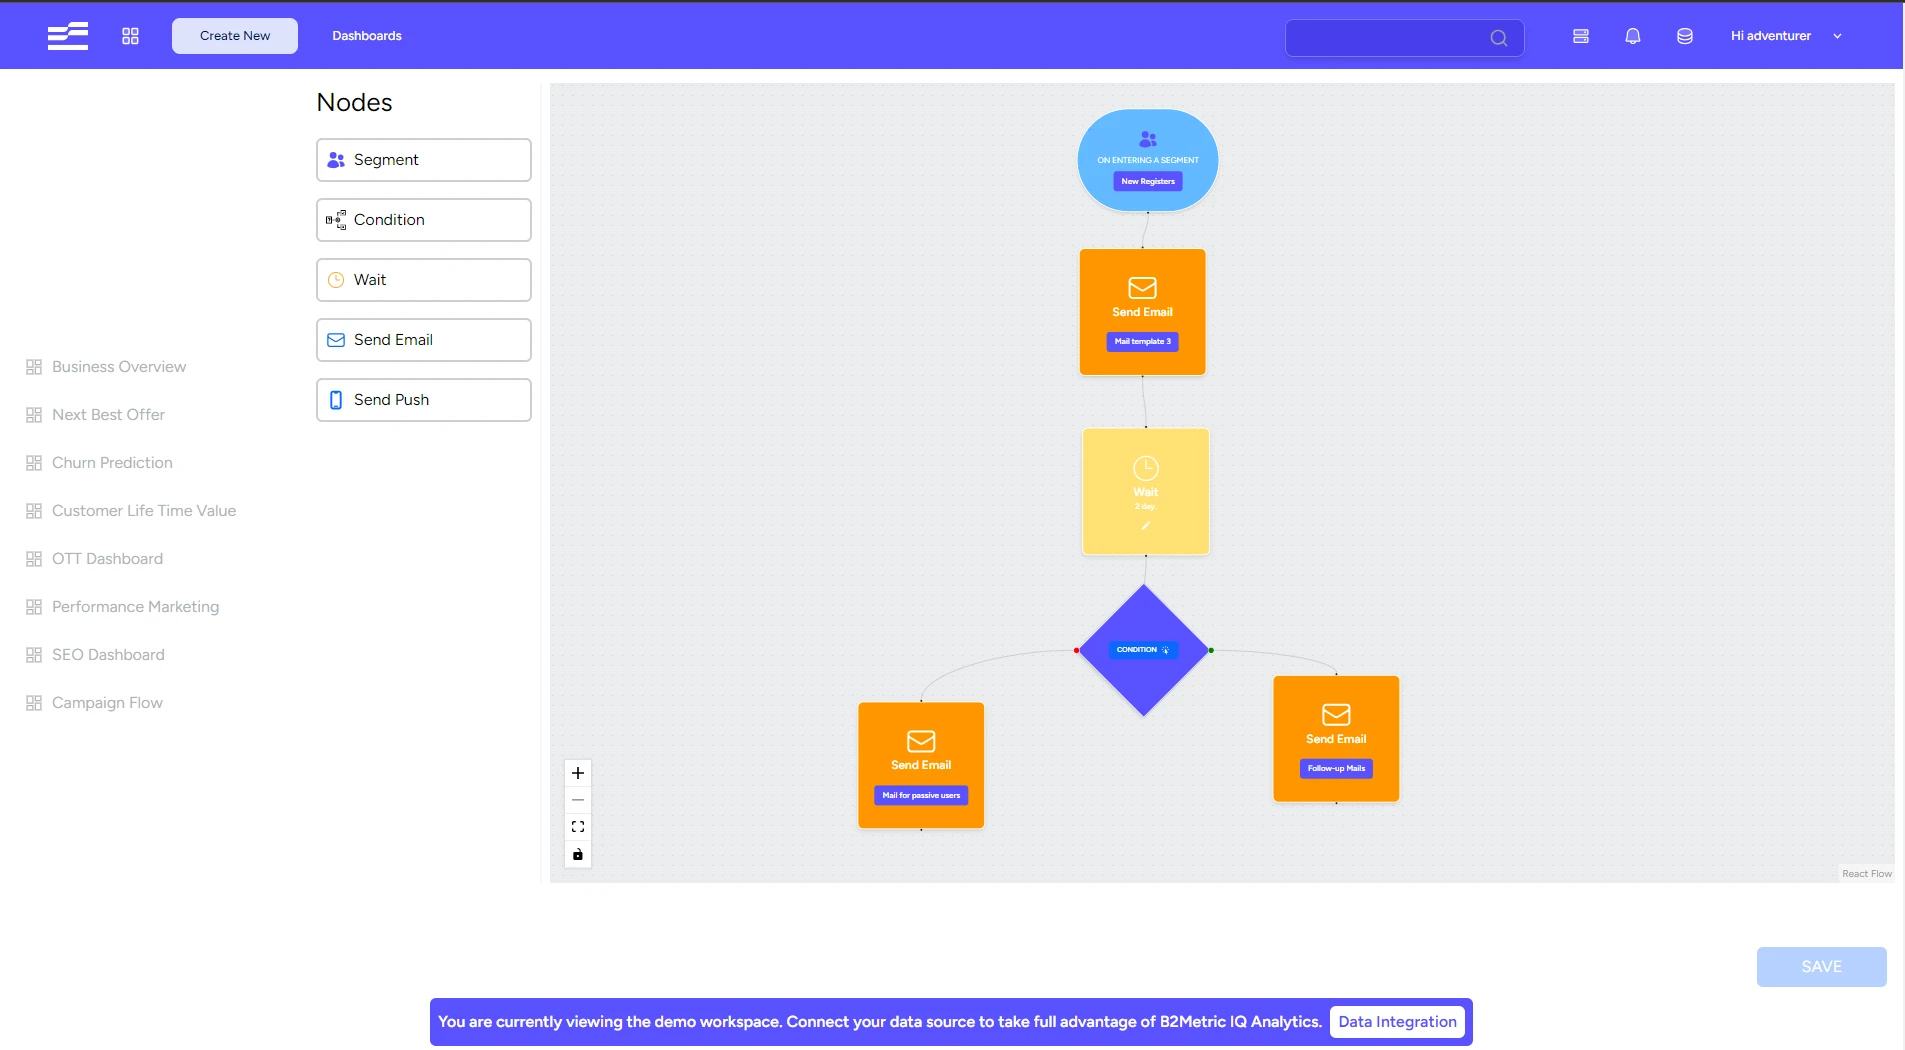Image resolution: width=1905 pixels, height=1050 pixels.
Task: Open OTT Dashboard
Action: 94,559
